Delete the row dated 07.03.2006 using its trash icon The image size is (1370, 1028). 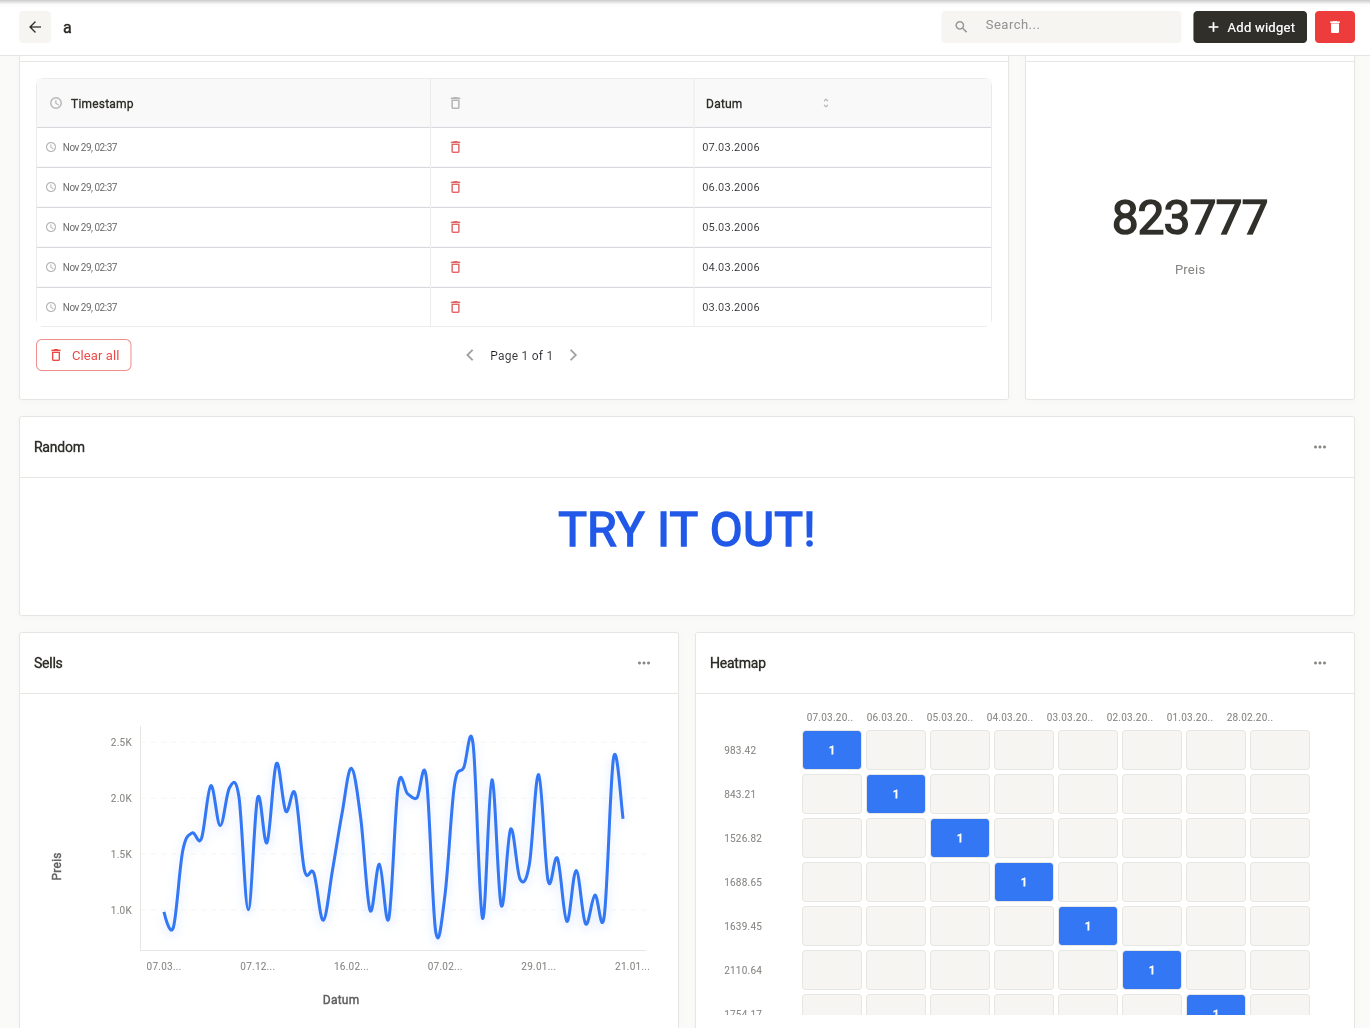455,147
